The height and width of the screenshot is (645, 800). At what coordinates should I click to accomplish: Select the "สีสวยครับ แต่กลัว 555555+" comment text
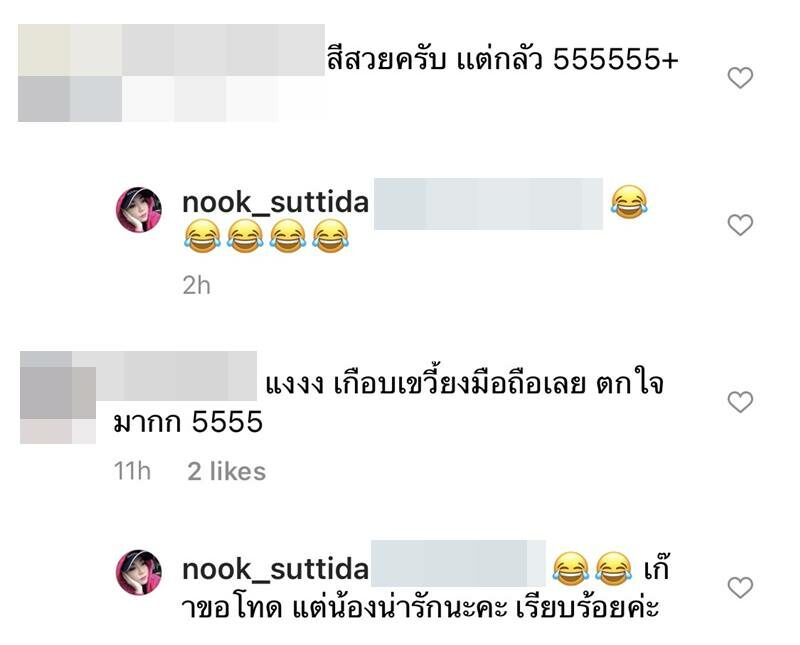click(503, 60)
